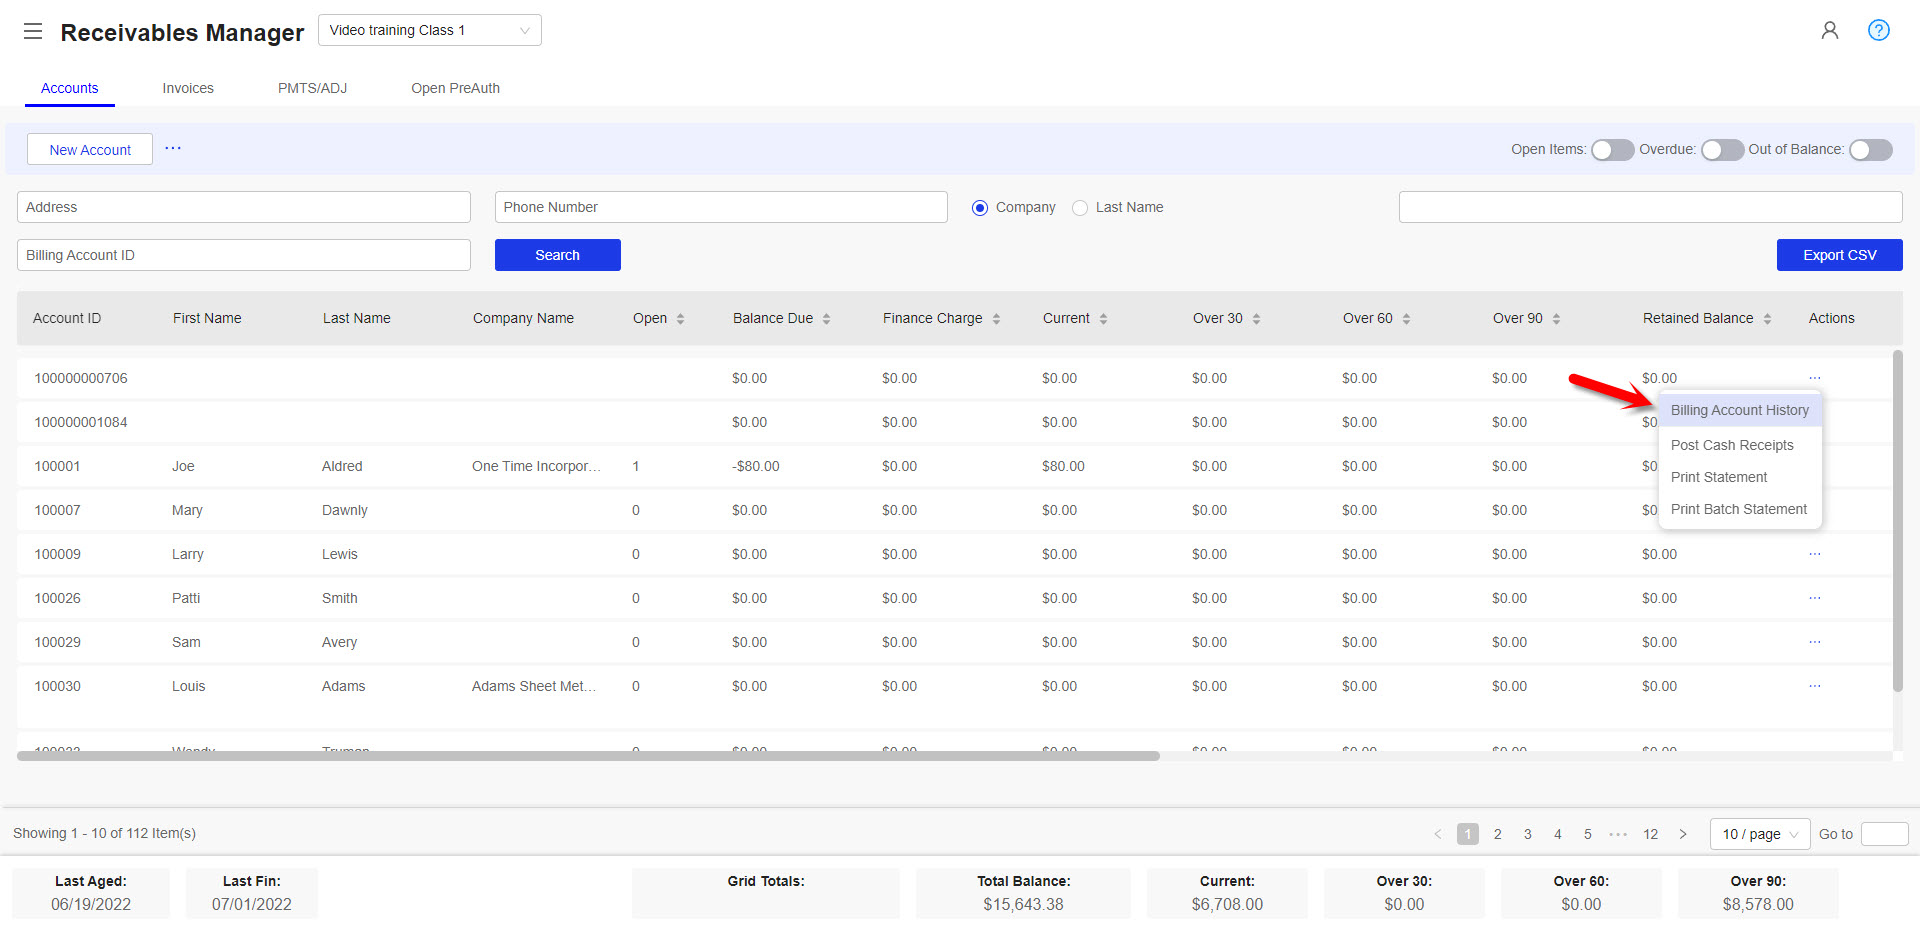
Task: Click the blue Search button
Action: click(558, 255)
